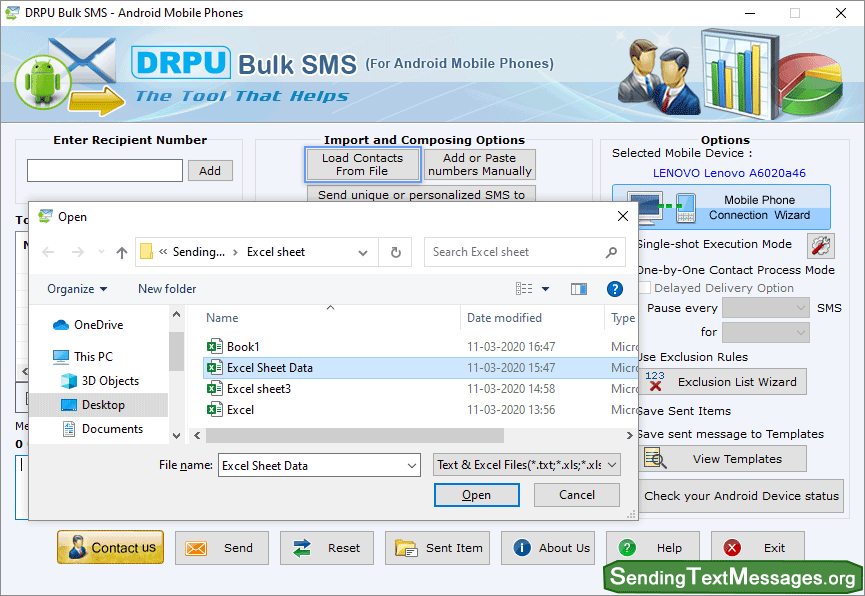
Task: Select Documents in the navigation pane
Action: coord(103,429)
